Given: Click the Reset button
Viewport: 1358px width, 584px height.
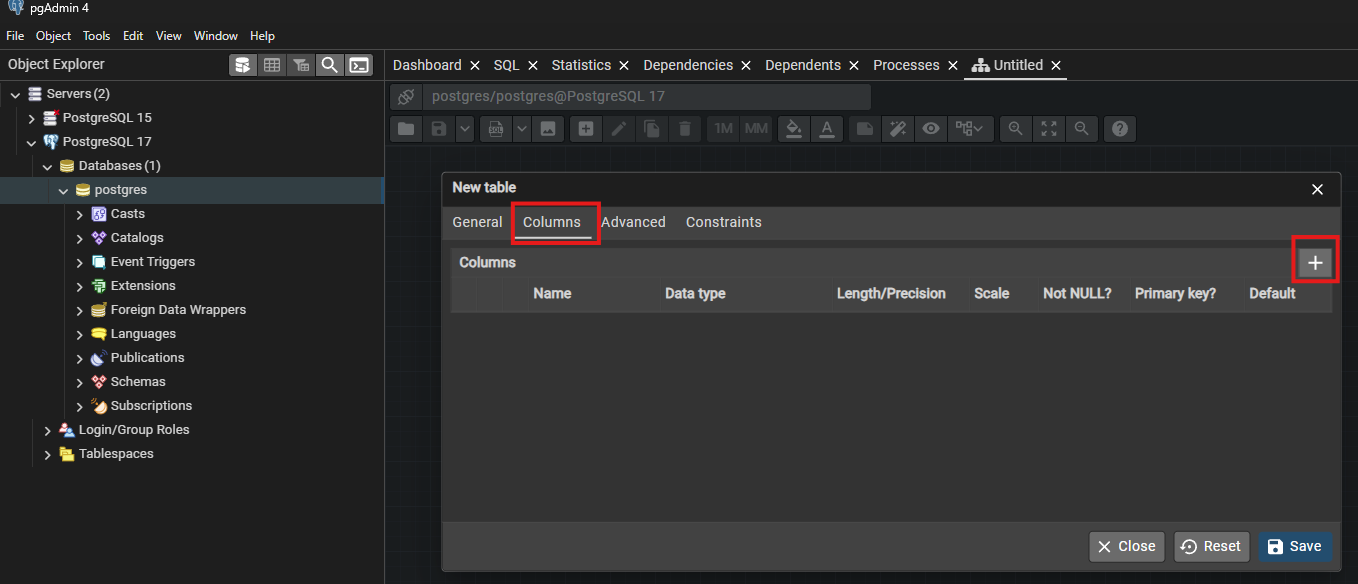Looking at the screenshot, I should click(1212, 546).
